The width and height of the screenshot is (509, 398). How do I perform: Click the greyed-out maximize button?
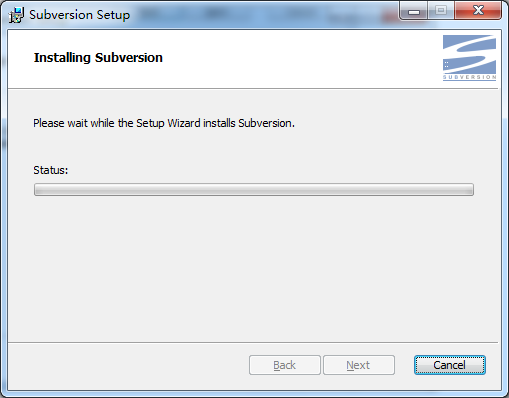pos(441,11)
